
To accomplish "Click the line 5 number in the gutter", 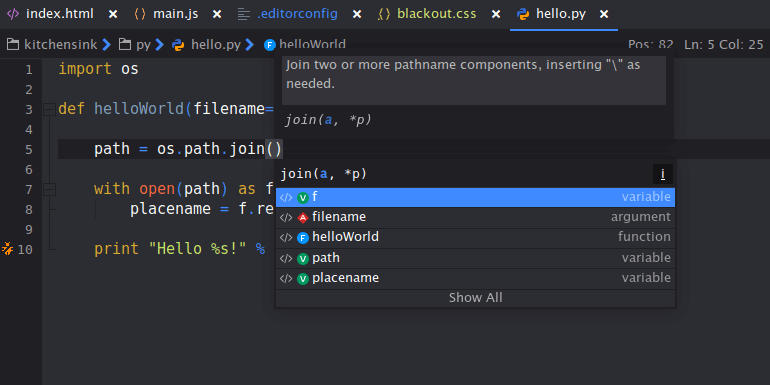I will [x=28, y=149].
